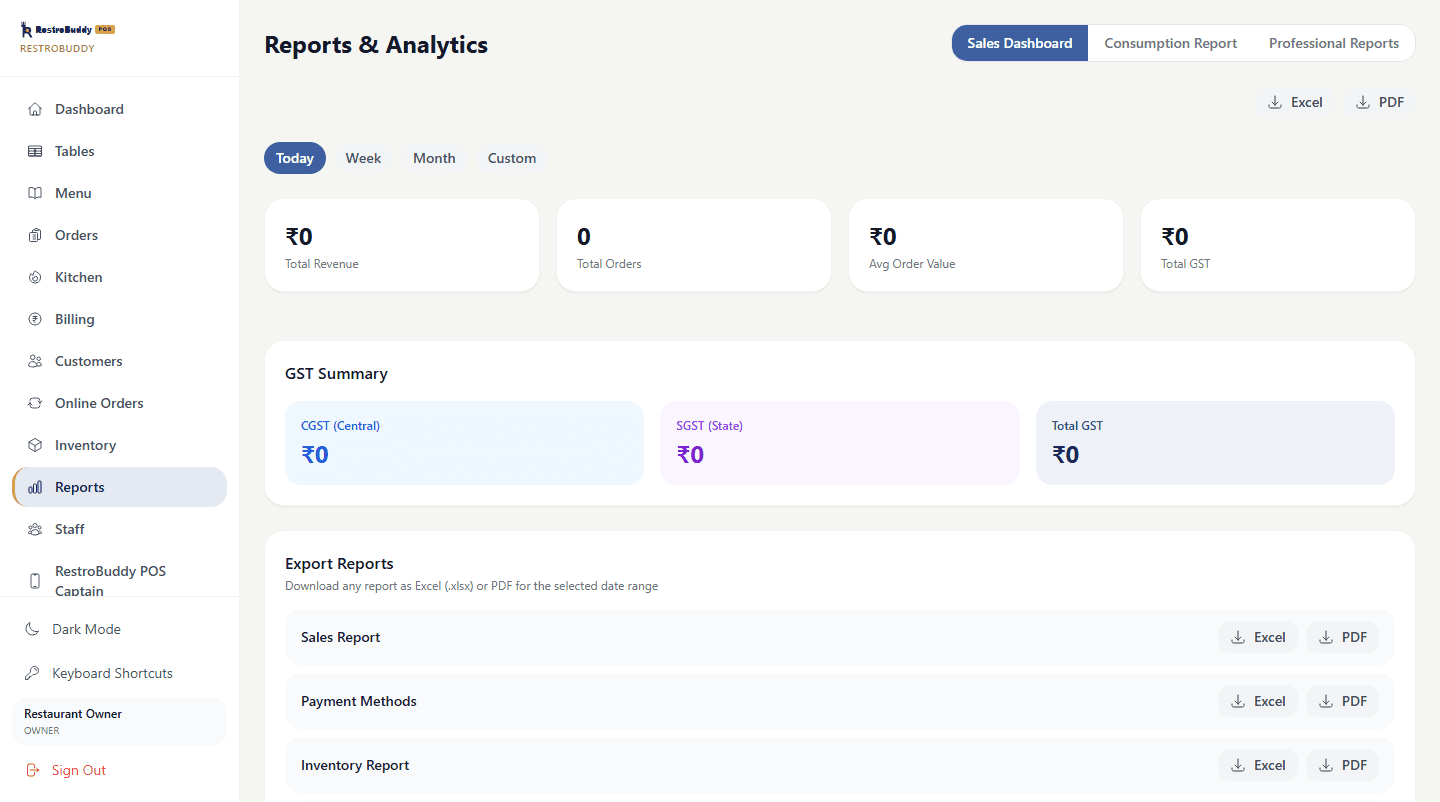Click the Dashboard home icon in sidebar
The width and height of the screenshot is (1440, 802).
coord(35,109)
